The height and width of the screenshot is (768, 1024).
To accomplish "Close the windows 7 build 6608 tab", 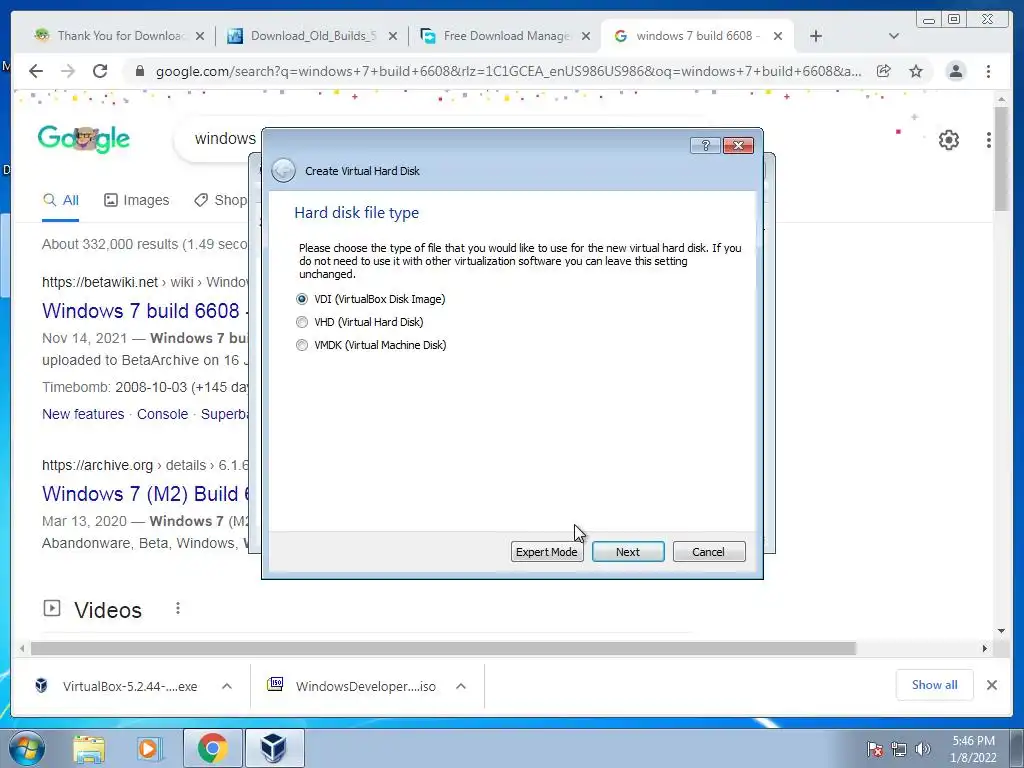I will (x=778, y=36).
